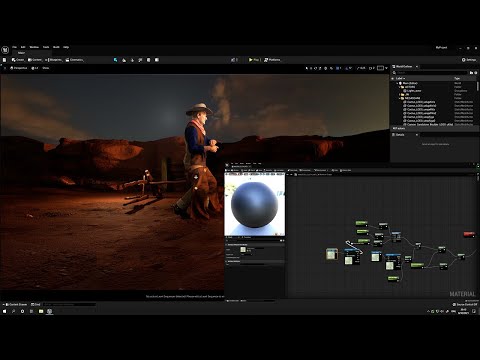Click the console command input field
Screen dimensions: 480x360
click(69, 305)
